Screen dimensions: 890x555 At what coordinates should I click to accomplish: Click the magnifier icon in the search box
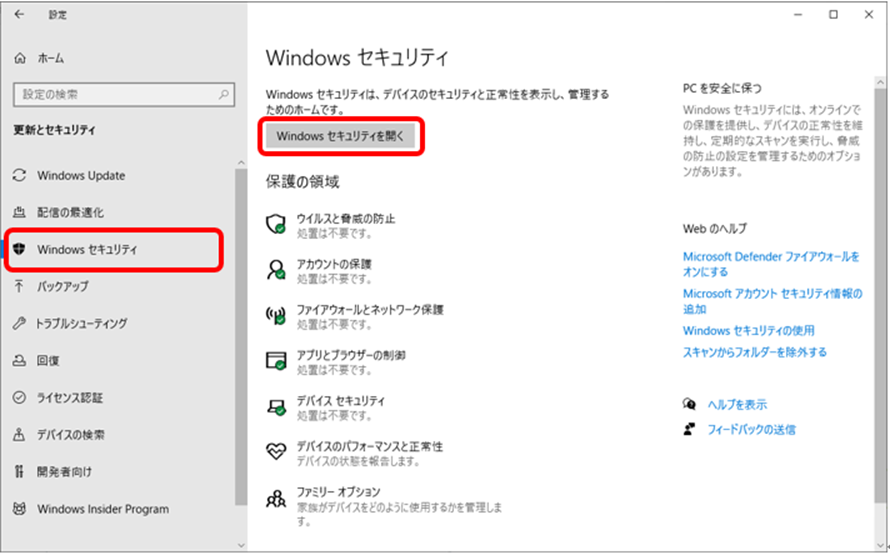click(224, 94)
